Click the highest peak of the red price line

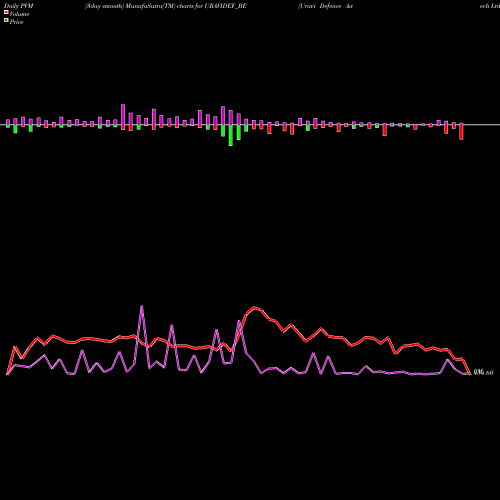tap(255, 307)
